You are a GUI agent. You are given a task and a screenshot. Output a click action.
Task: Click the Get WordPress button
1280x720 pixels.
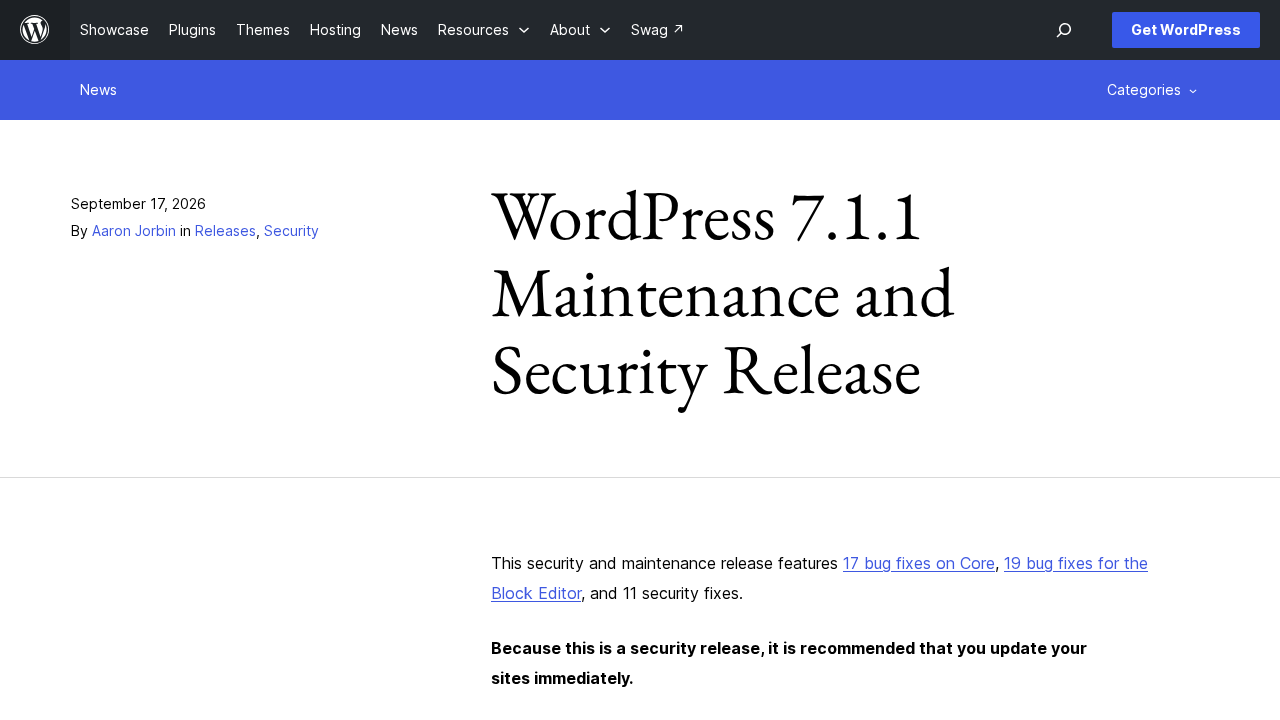[1186, 30]
